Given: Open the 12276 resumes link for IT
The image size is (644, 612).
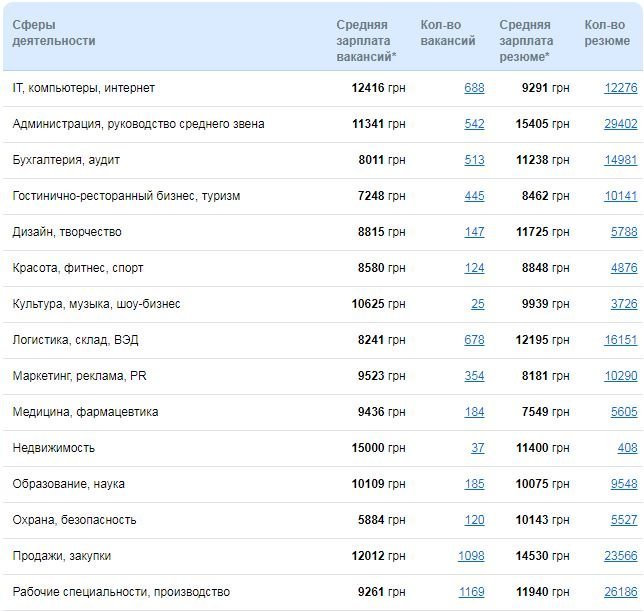Looking at the screenshot, I should [620, 88].
